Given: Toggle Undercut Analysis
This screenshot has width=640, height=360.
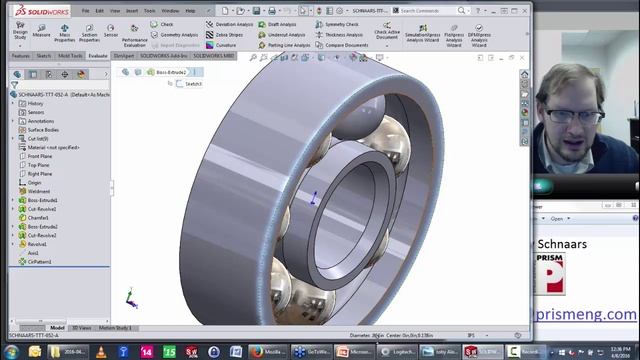Looking at the screenshot, I should [x=282, y=35].
